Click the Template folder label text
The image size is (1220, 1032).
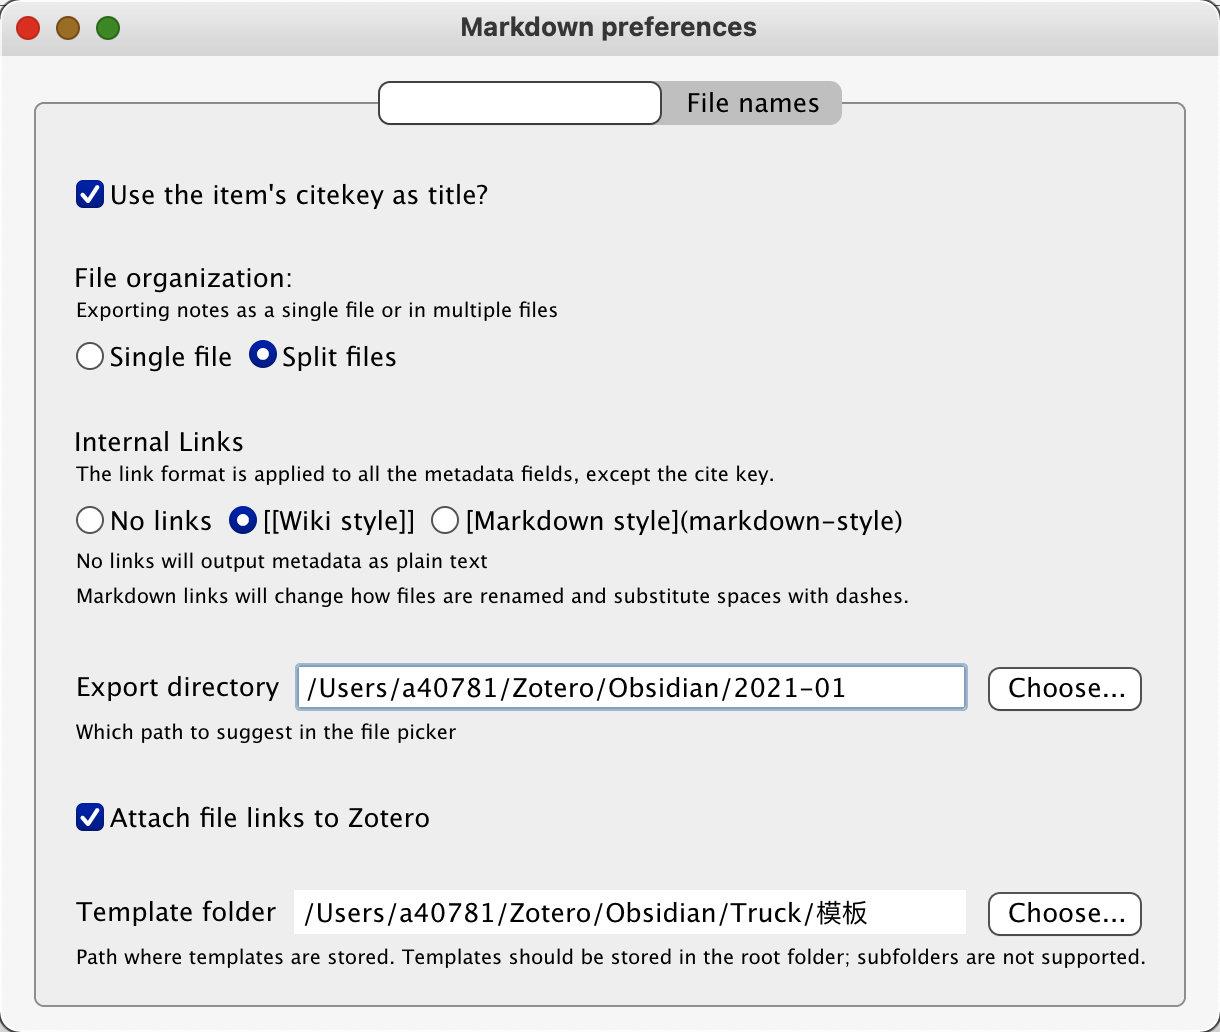(x=176, y=912)
